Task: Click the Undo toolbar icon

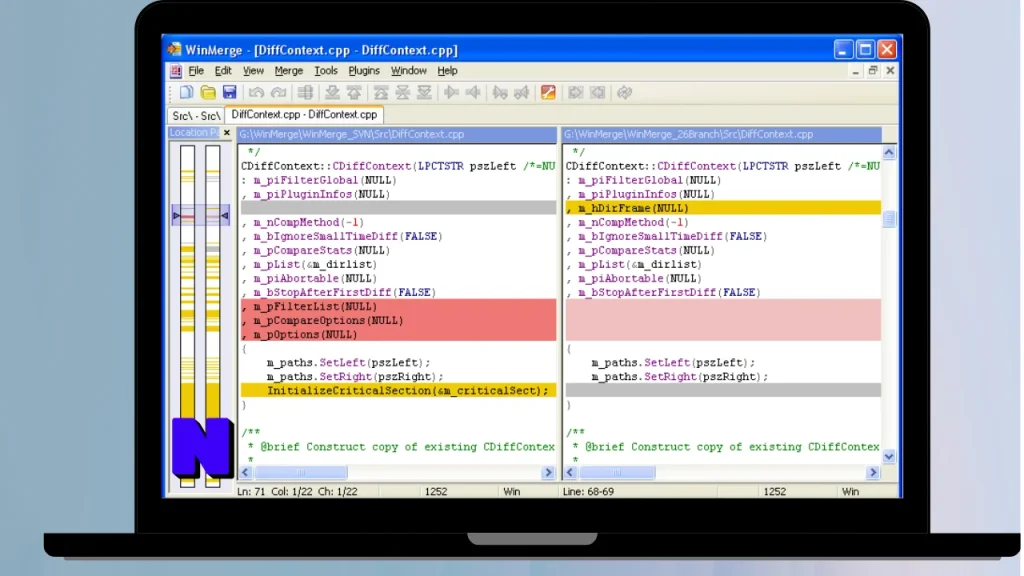Action: [x=256, y=93]
